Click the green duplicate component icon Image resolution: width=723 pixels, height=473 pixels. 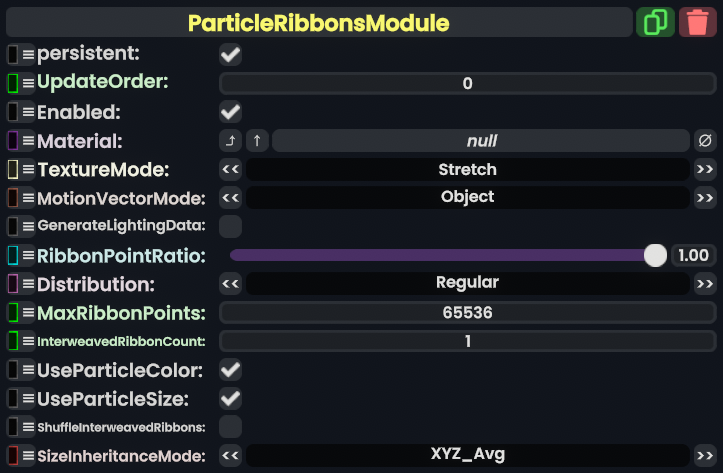(x=655, y=22)
